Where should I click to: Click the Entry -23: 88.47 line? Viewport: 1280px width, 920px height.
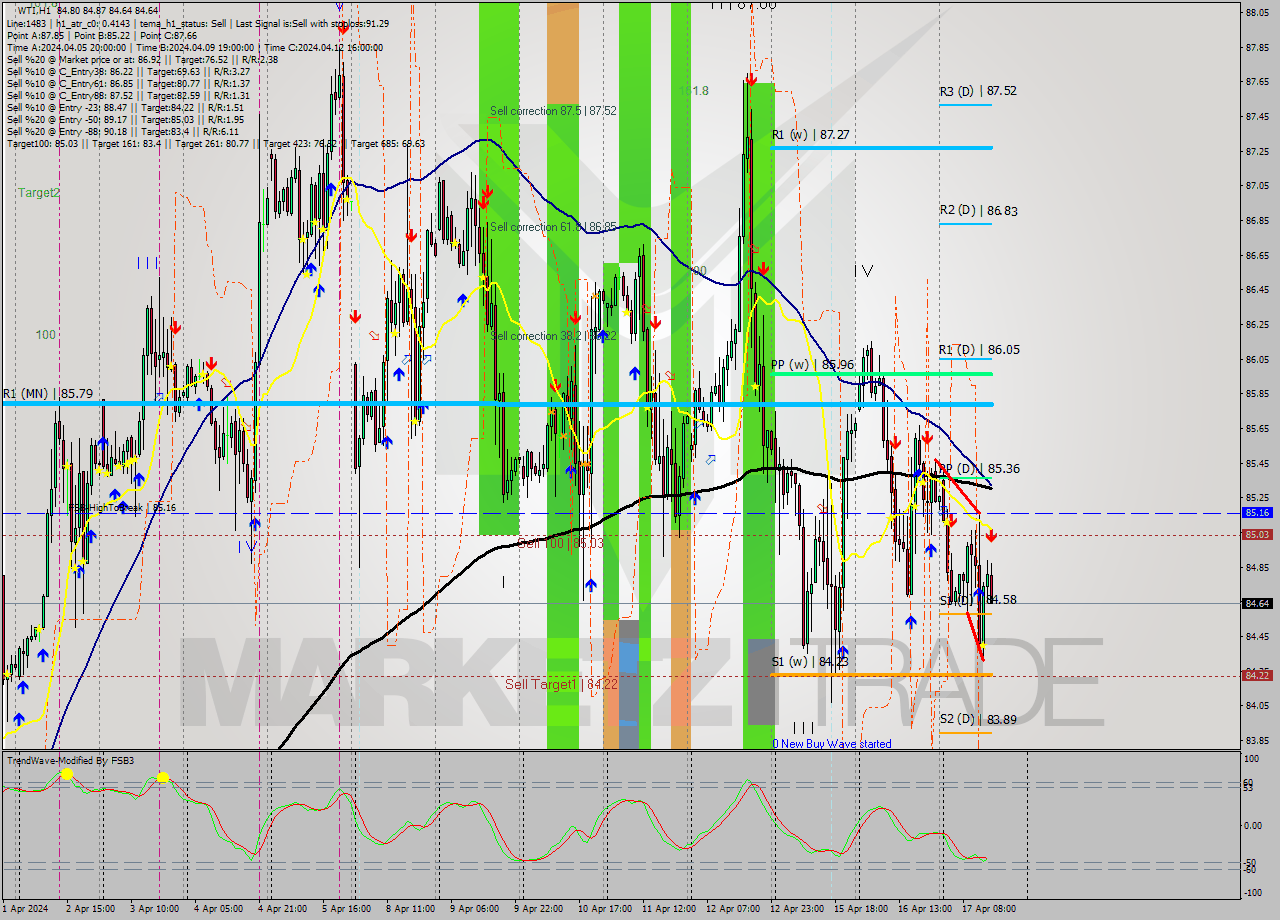pyautogui.click(x=125, y=107)
